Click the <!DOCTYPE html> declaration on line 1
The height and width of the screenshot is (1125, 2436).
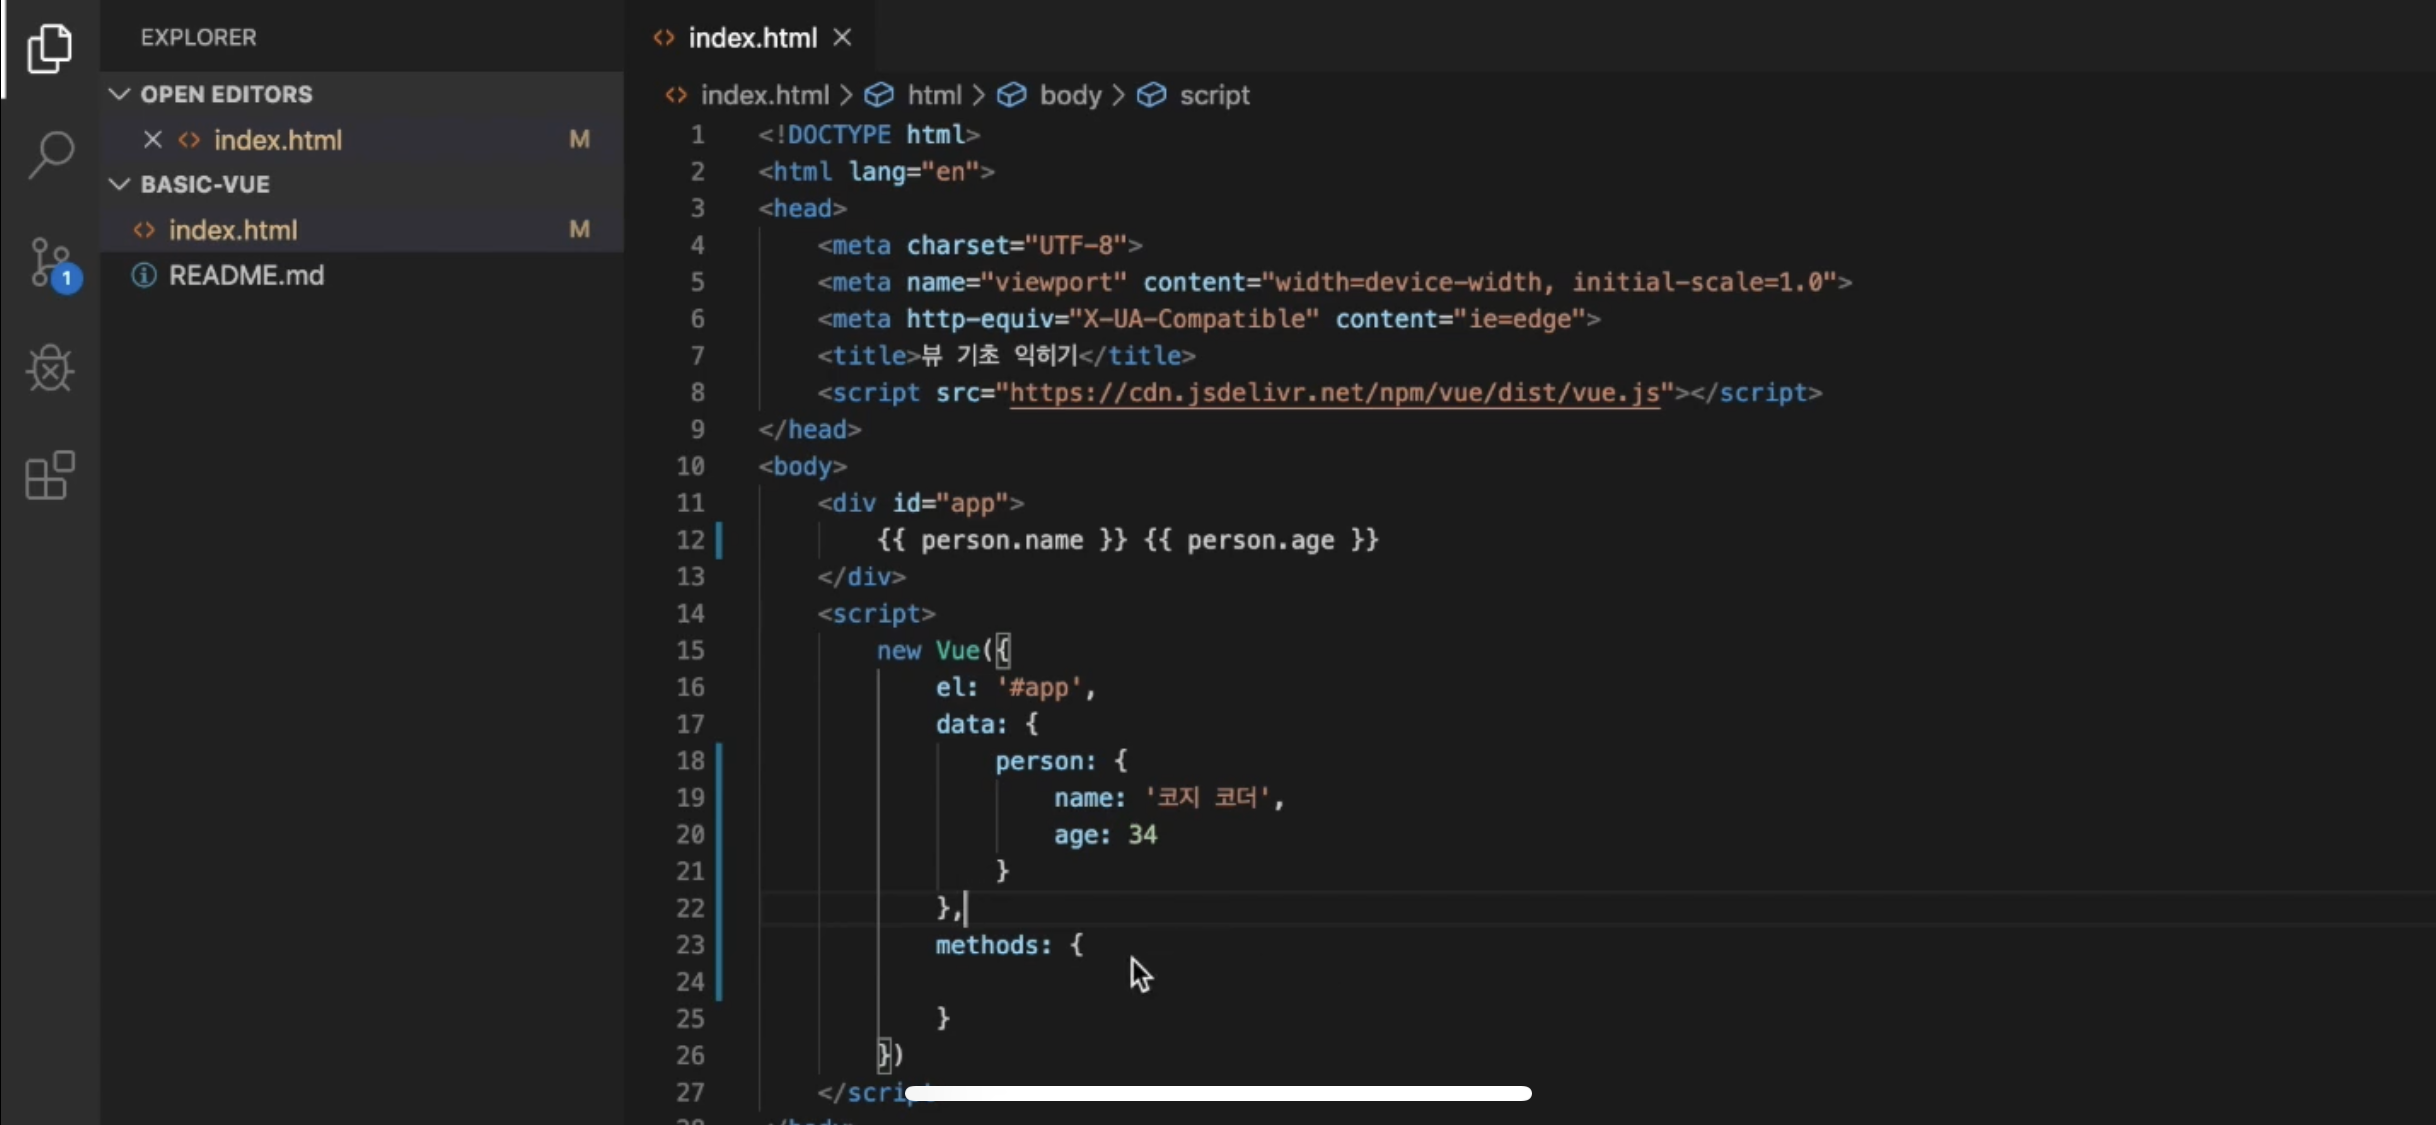click(868, 135)
